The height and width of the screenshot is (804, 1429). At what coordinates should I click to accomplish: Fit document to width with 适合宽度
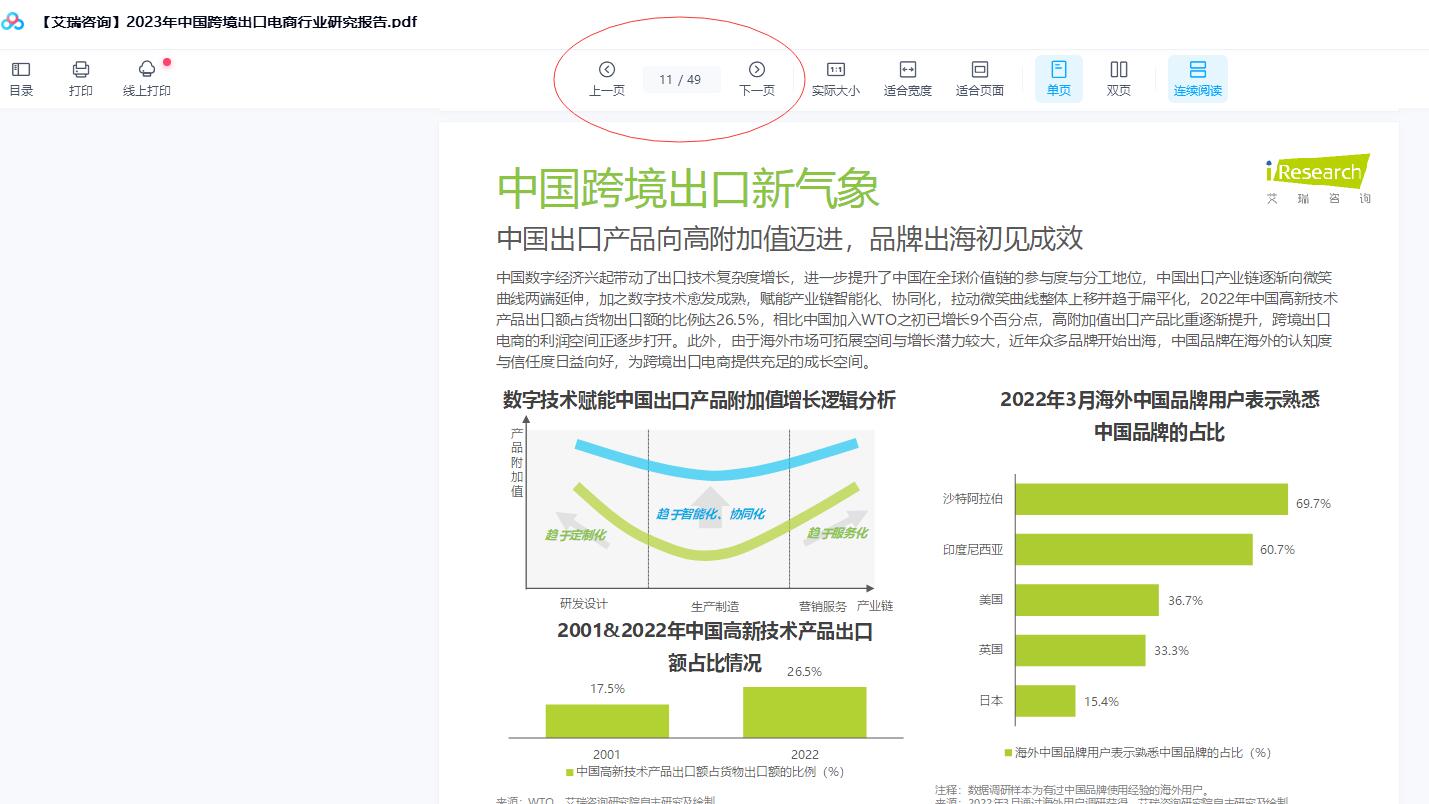tap(907, 78)
